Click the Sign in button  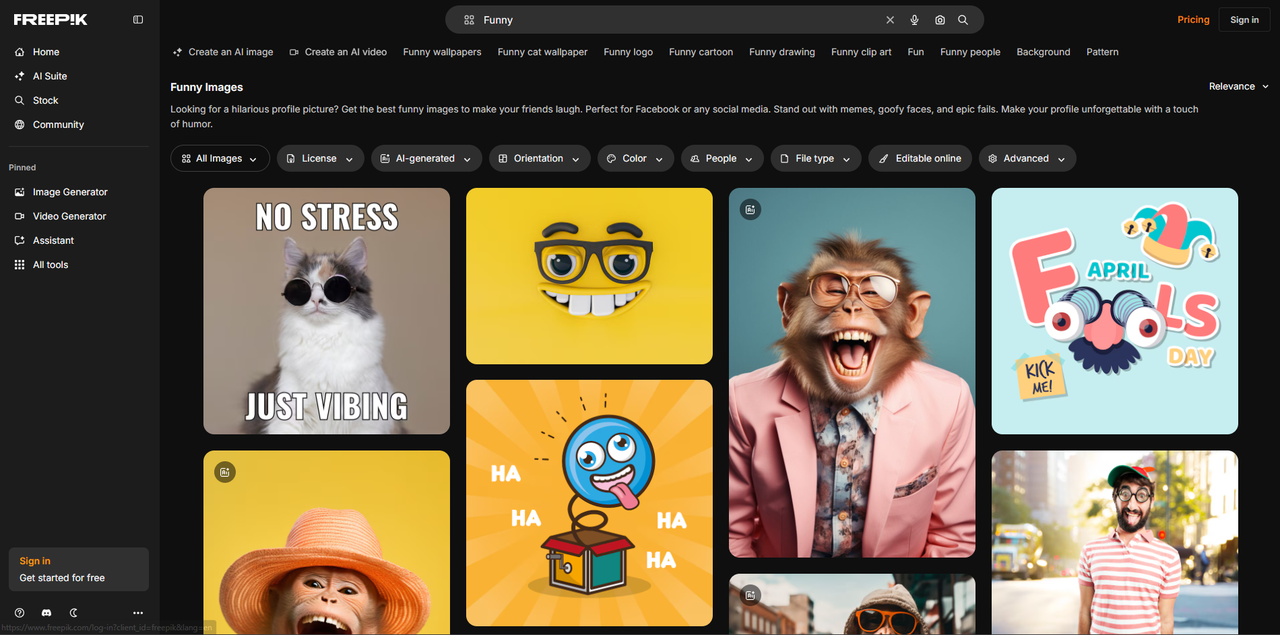(1244, 19)
